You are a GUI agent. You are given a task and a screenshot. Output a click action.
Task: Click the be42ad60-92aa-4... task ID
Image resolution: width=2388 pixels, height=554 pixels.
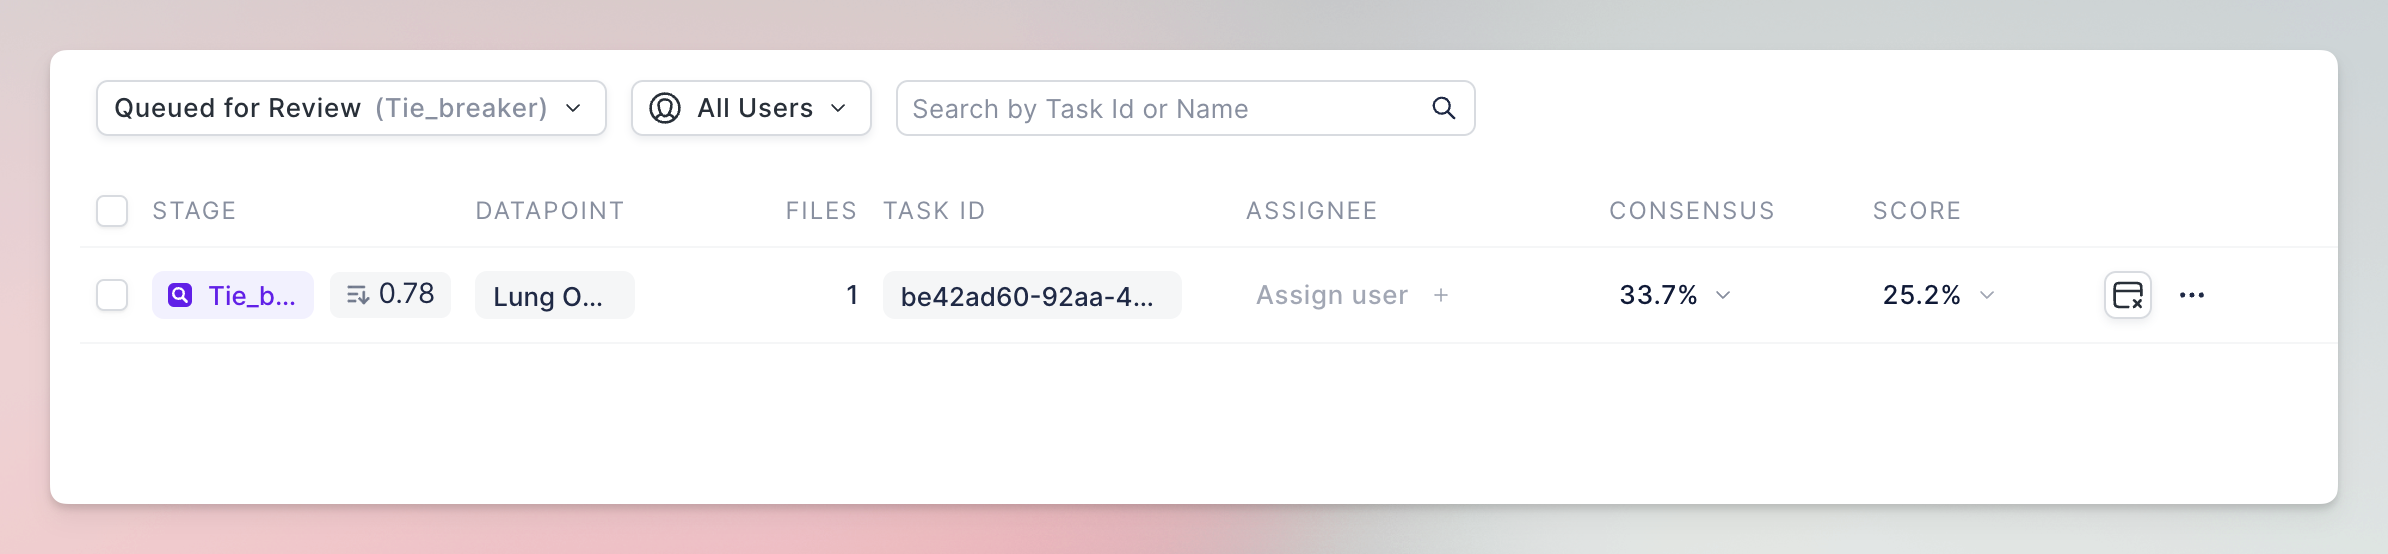(1032, 295)
